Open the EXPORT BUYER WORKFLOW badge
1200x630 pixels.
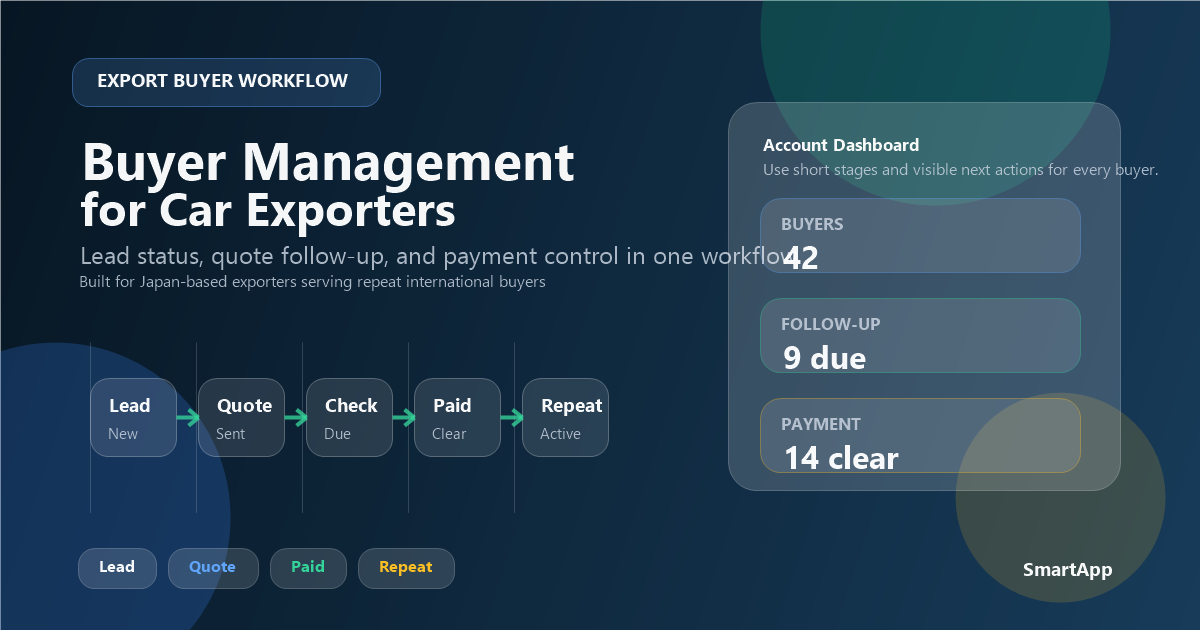click(226, 82)
